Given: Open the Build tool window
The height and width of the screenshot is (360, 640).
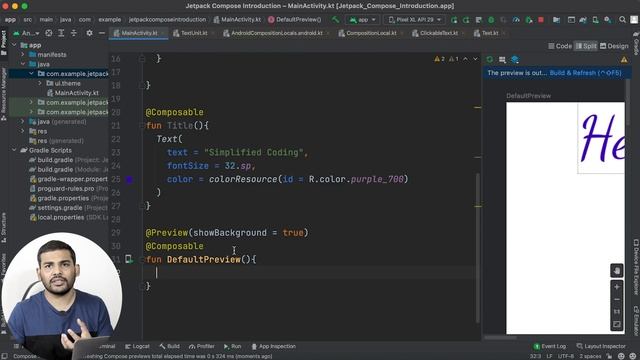Looking at the screenshot, I should [169, 346].
